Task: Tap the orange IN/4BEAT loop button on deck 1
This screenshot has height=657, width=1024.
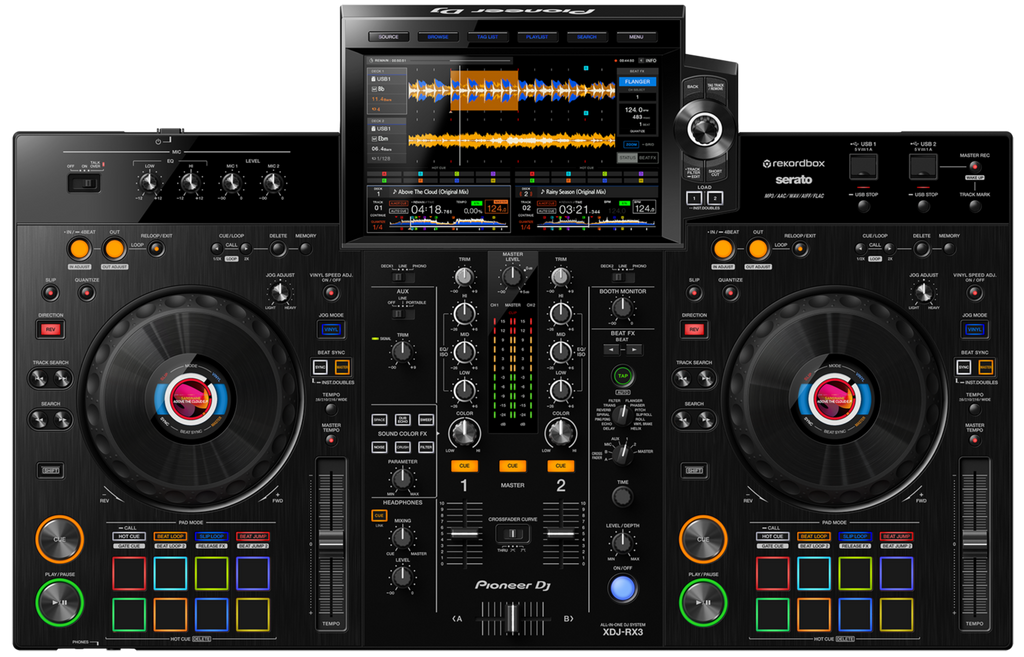Action: click(x=79, y=249)
